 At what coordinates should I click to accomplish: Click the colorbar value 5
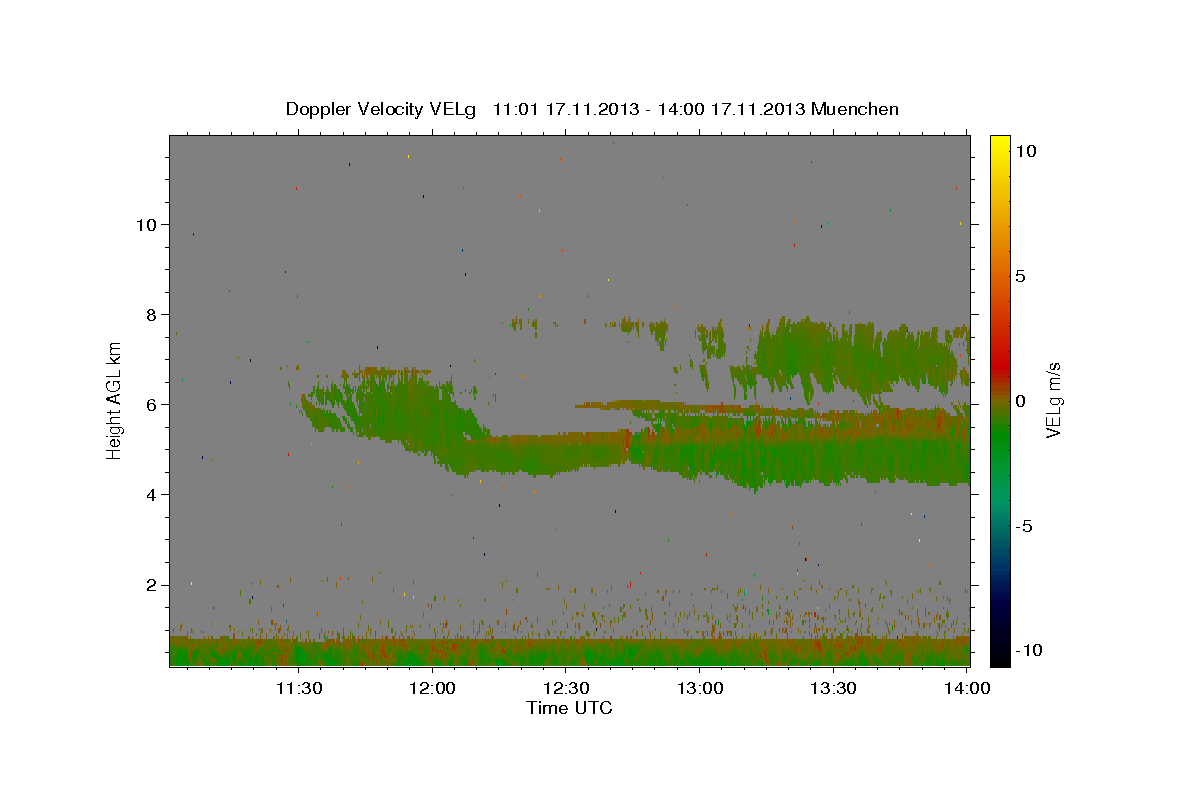(x=1020, y=276)
